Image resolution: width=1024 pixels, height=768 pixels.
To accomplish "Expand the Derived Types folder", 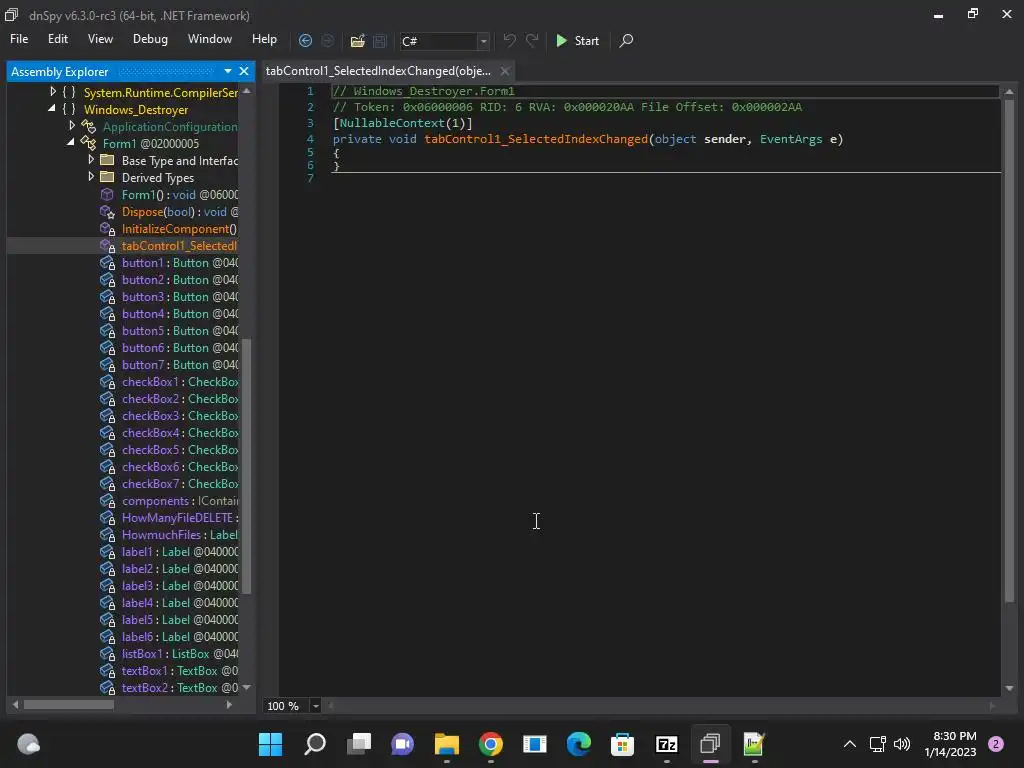I will (91, 176).
